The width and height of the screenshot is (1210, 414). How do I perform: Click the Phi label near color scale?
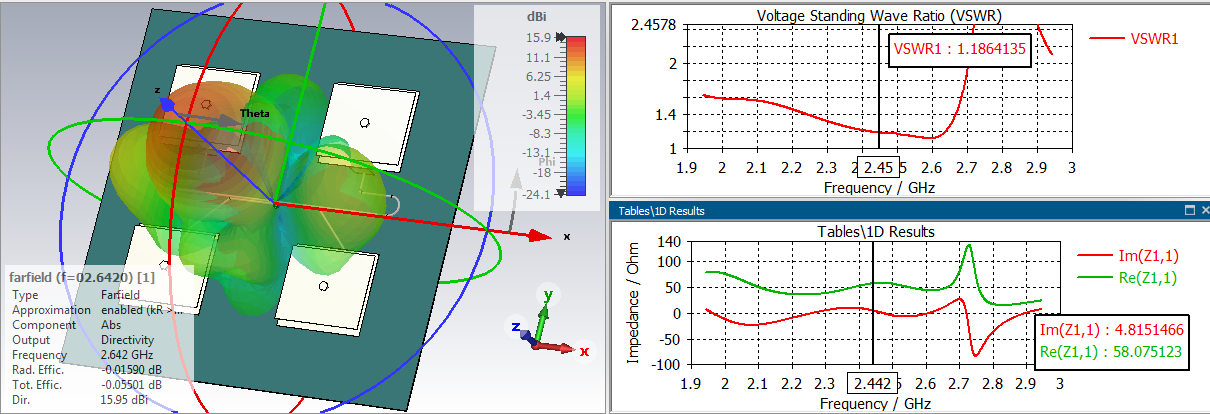(547, 160)
